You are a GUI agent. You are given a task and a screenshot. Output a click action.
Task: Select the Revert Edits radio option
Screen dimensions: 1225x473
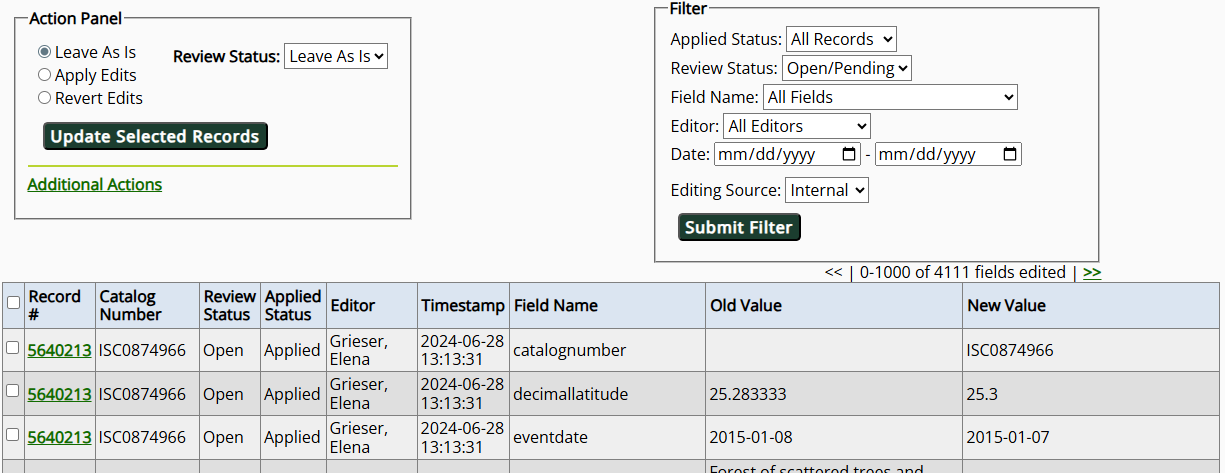point(44,98)
